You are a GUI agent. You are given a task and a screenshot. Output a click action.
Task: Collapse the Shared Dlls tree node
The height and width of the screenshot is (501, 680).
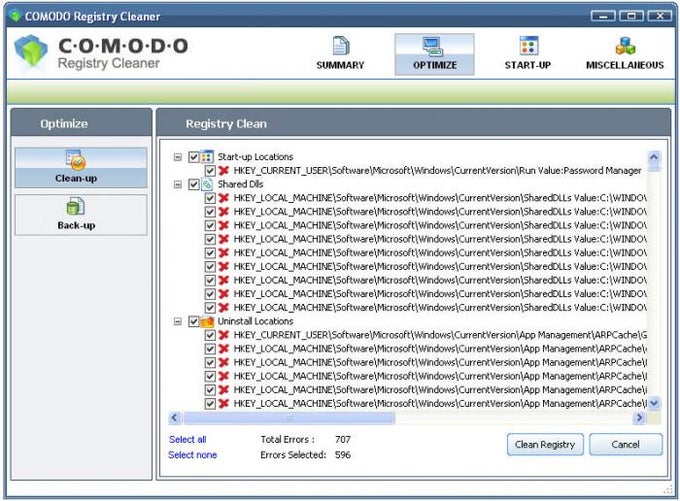(177, 185)
